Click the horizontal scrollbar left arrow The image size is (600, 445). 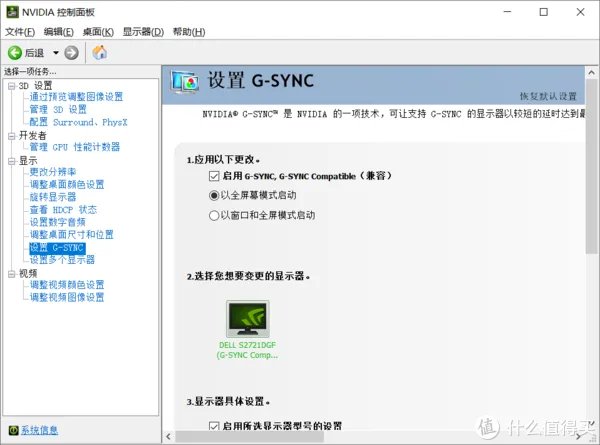[x=168, y=437]
